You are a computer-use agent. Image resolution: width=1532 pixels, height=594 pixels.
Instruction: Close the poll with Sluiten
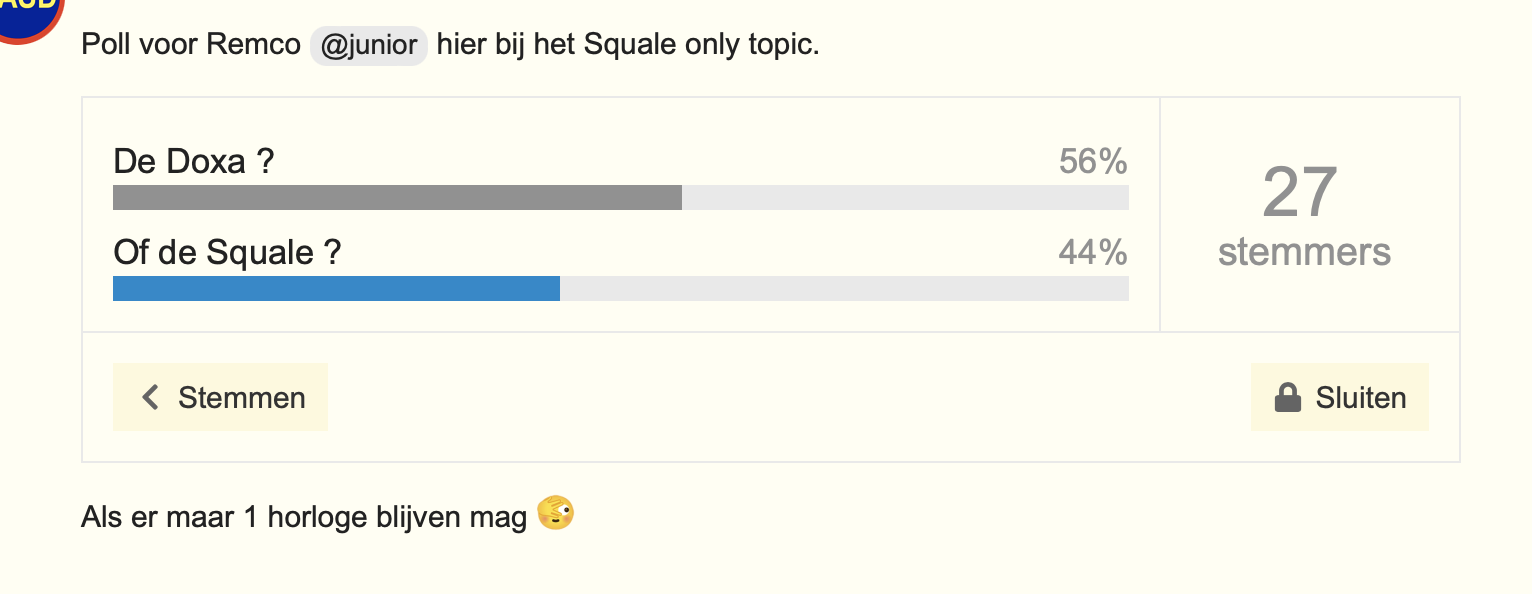[1340, 397]
